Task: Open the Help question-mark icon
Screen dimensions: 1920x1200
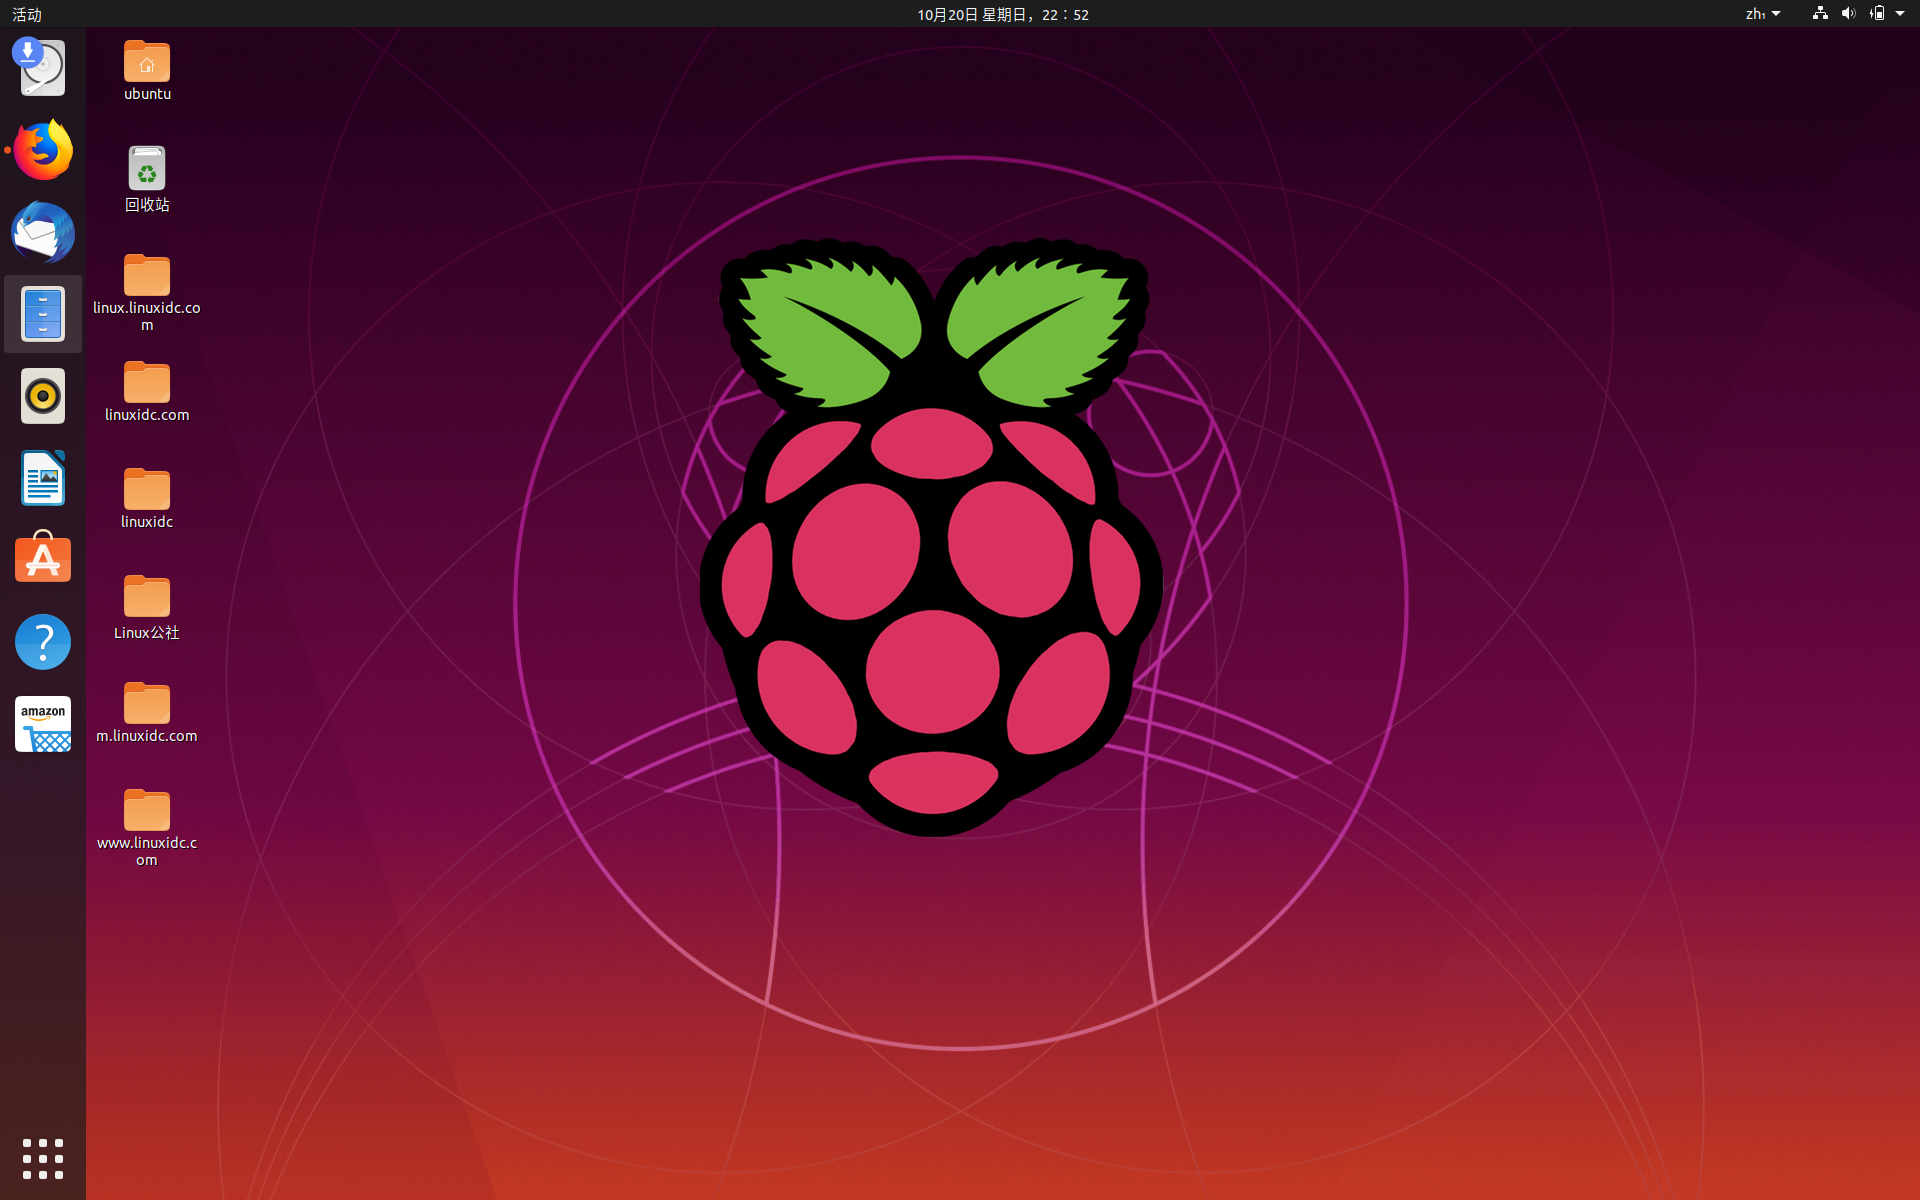Action: tap(43, 642)
